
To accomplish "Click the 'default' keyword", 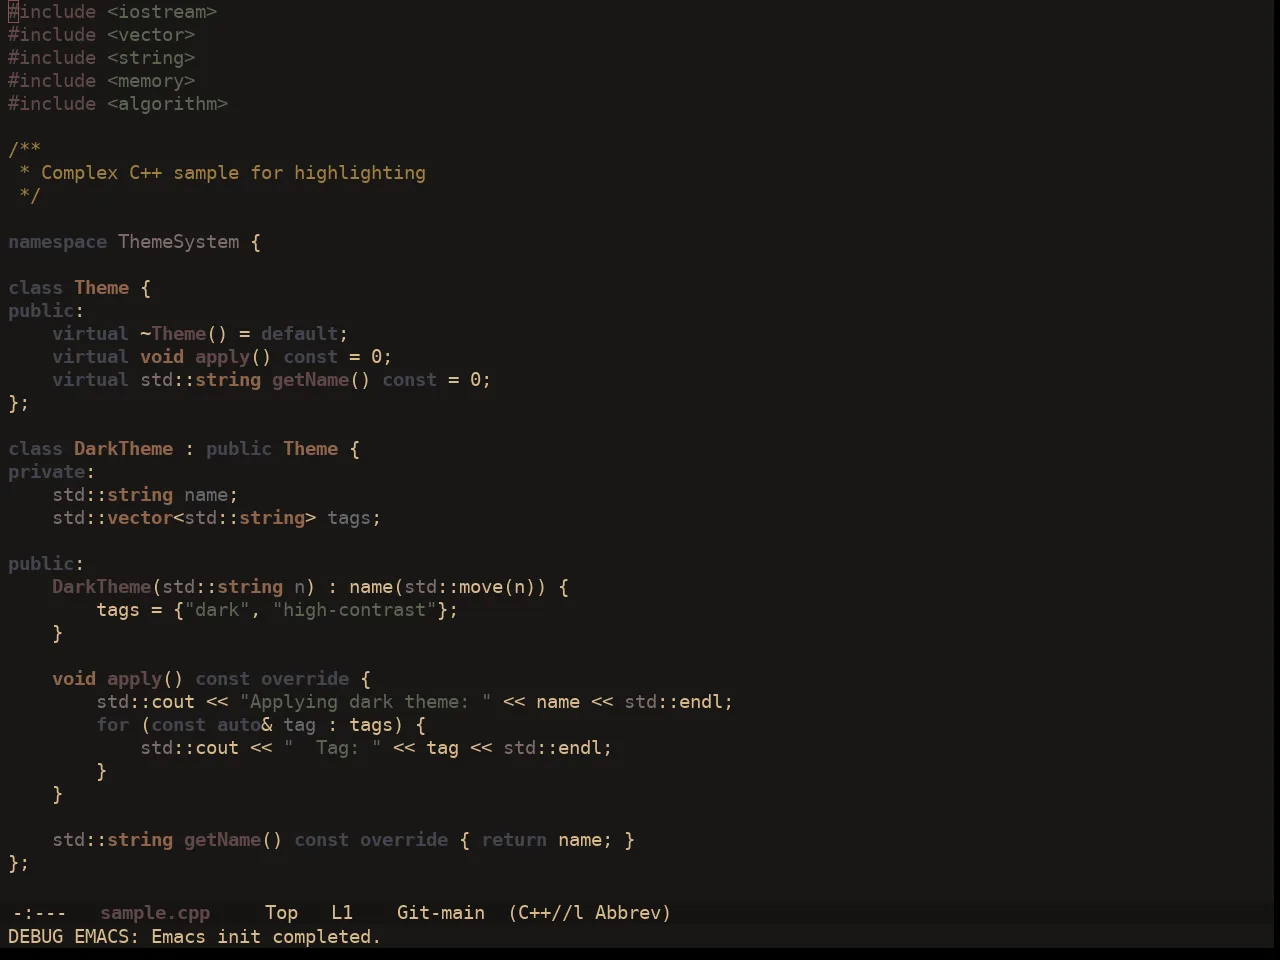I will coord(300,334).
